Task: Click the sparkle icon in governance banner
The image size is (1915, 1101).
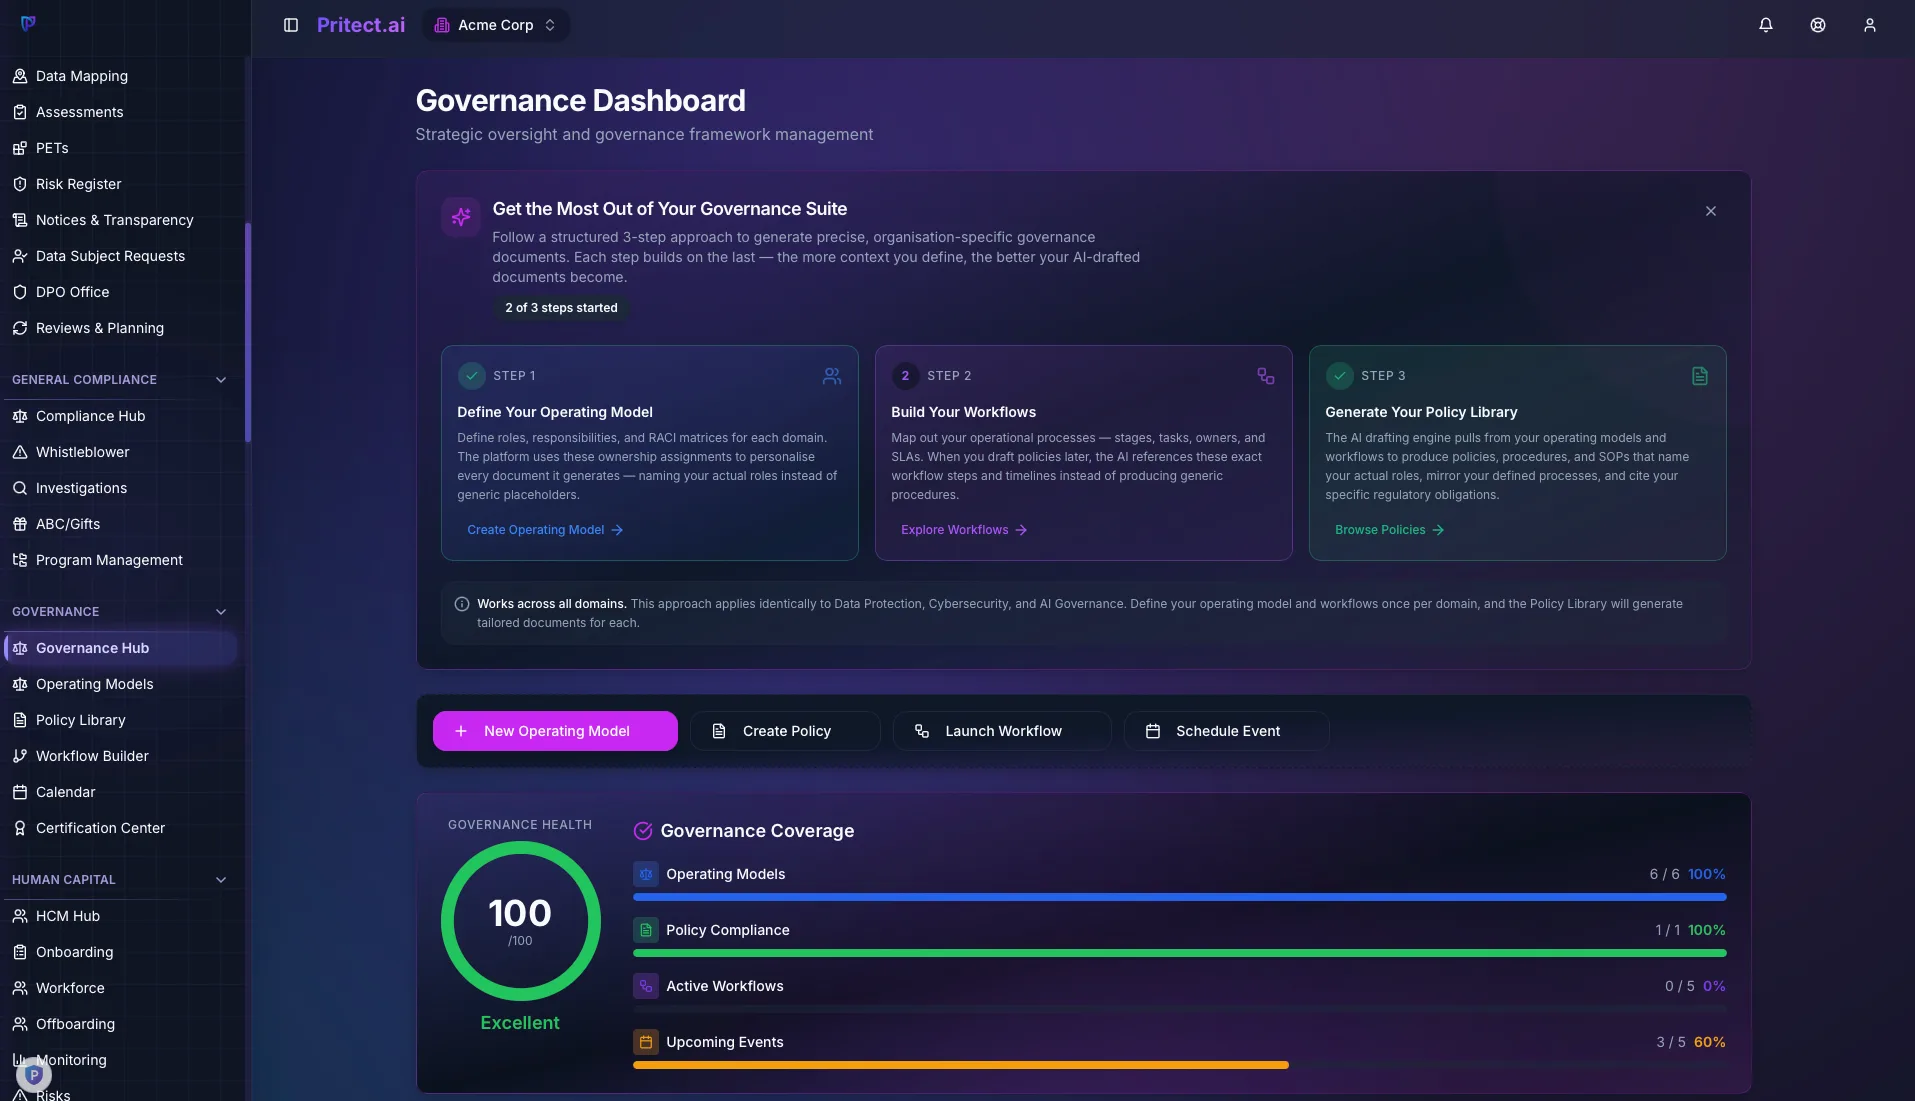Action: 461,216
